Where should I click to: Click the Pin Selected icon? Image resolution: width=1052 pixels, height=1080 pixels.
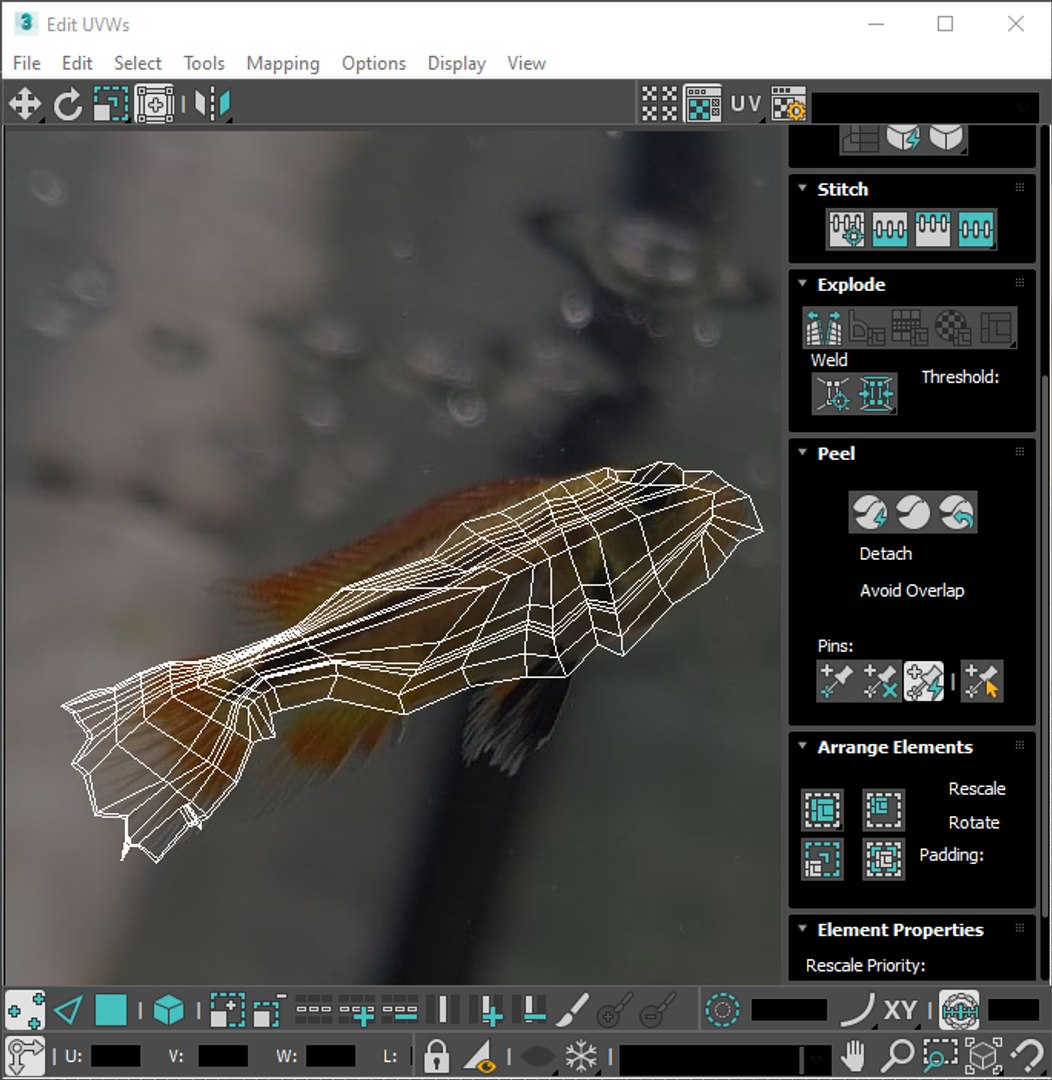click(x=836, y=682)
